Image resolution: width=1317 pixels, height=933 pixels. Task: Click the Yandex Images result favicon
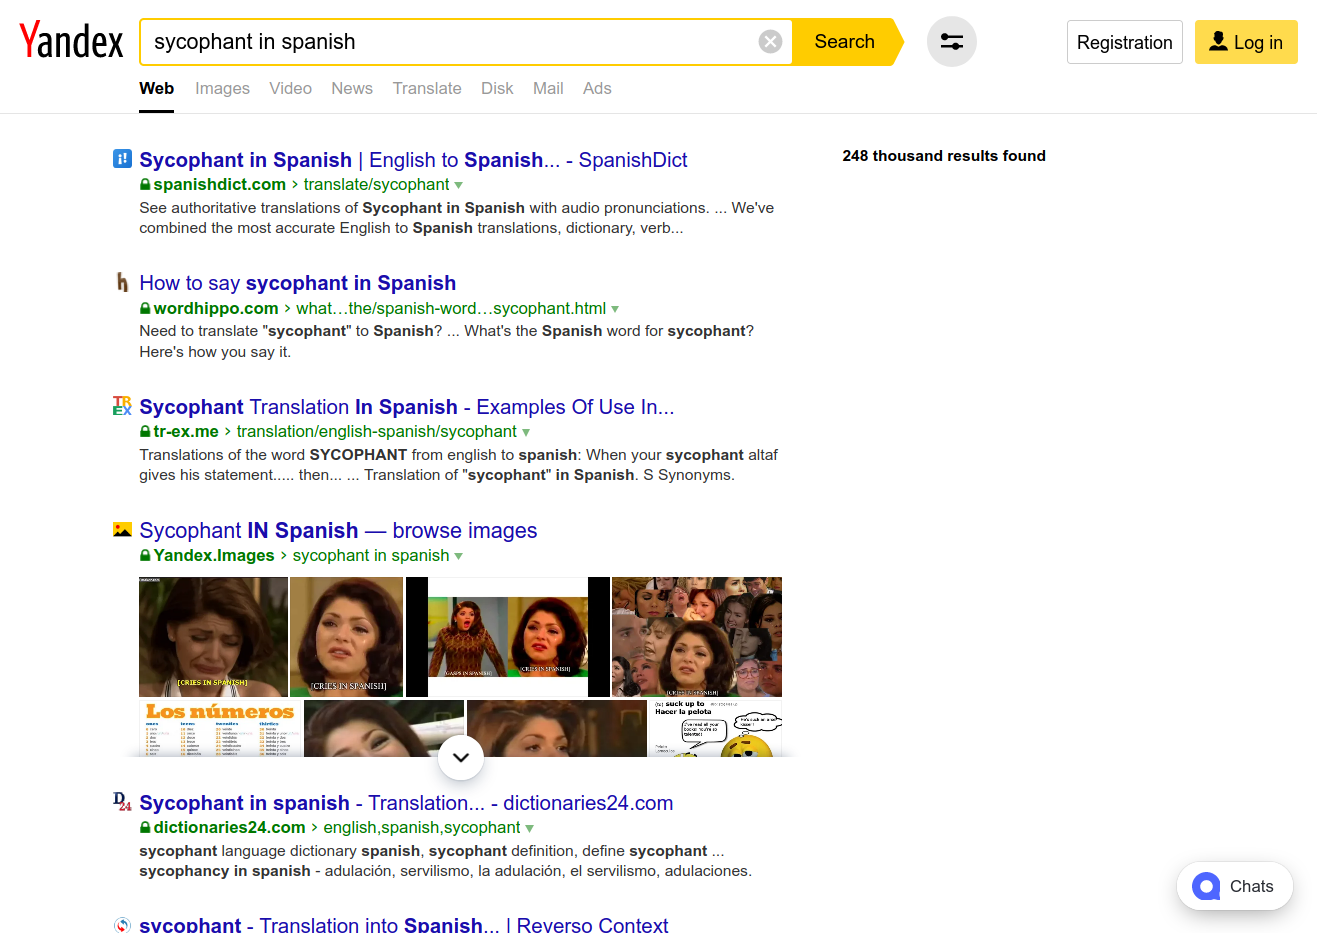[x=122, y=530]
